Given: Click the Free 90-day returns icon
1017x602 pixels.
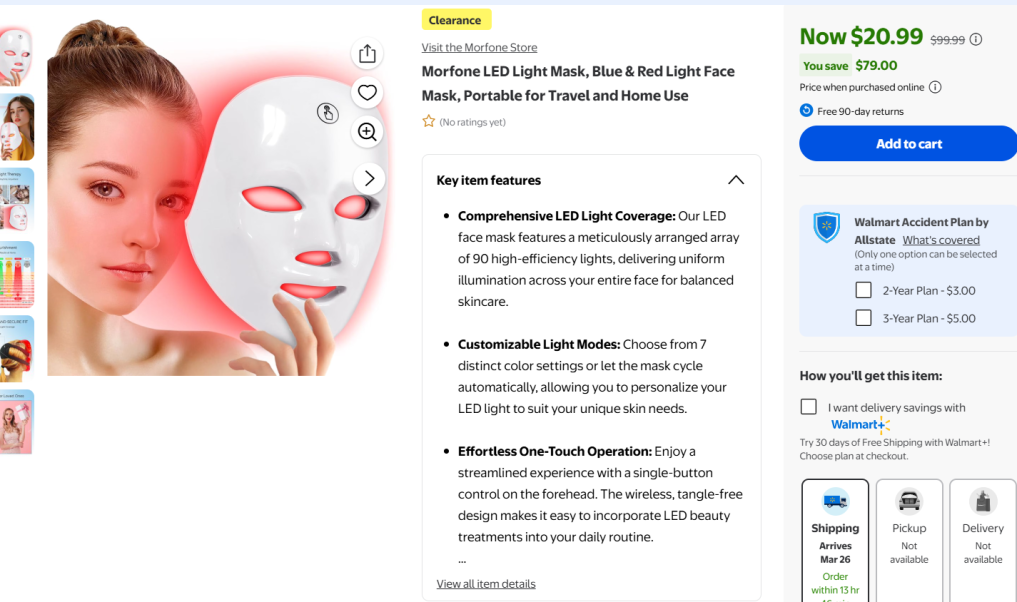Looking at the screenshot, I should tap(806, 110).
